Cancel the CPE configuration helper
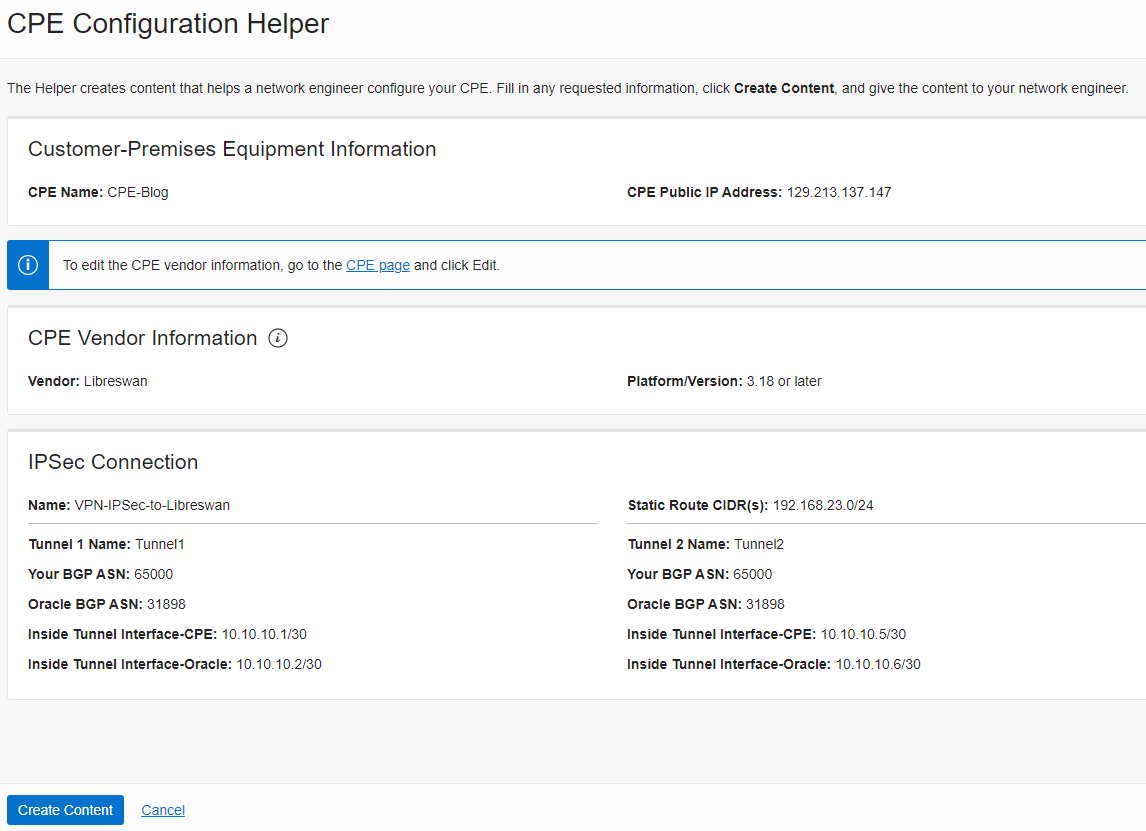Viewport: 1146px width, 831px height. click(163, 810)
